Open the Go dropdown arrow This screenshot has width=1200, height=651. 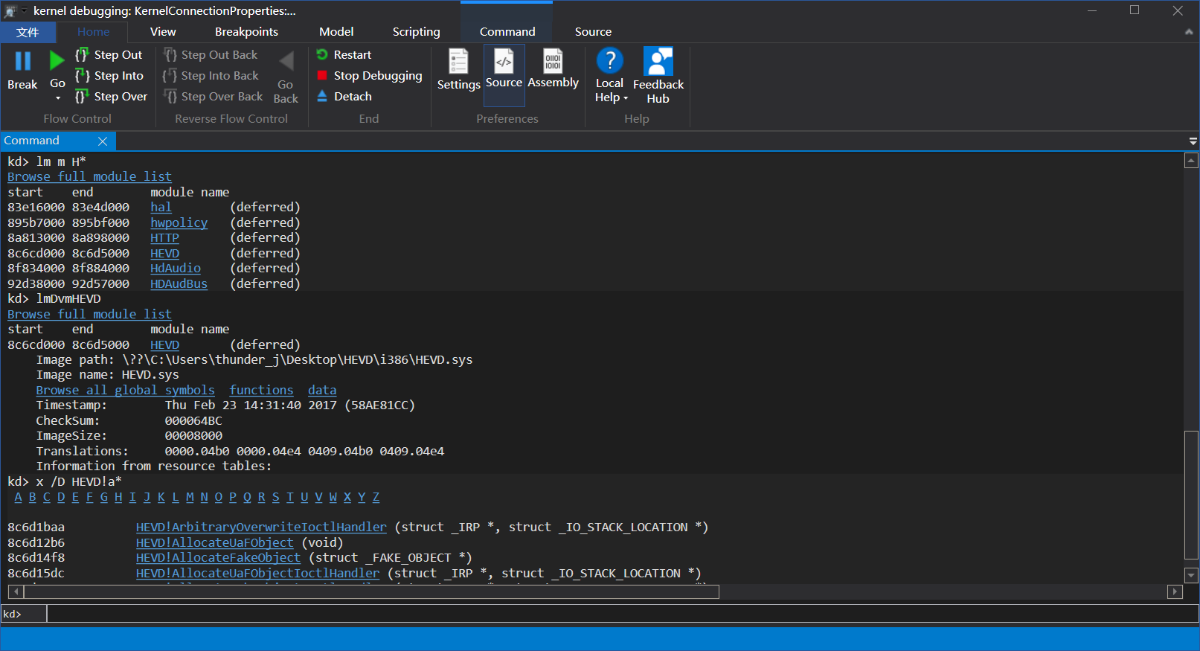coord(57,98)
